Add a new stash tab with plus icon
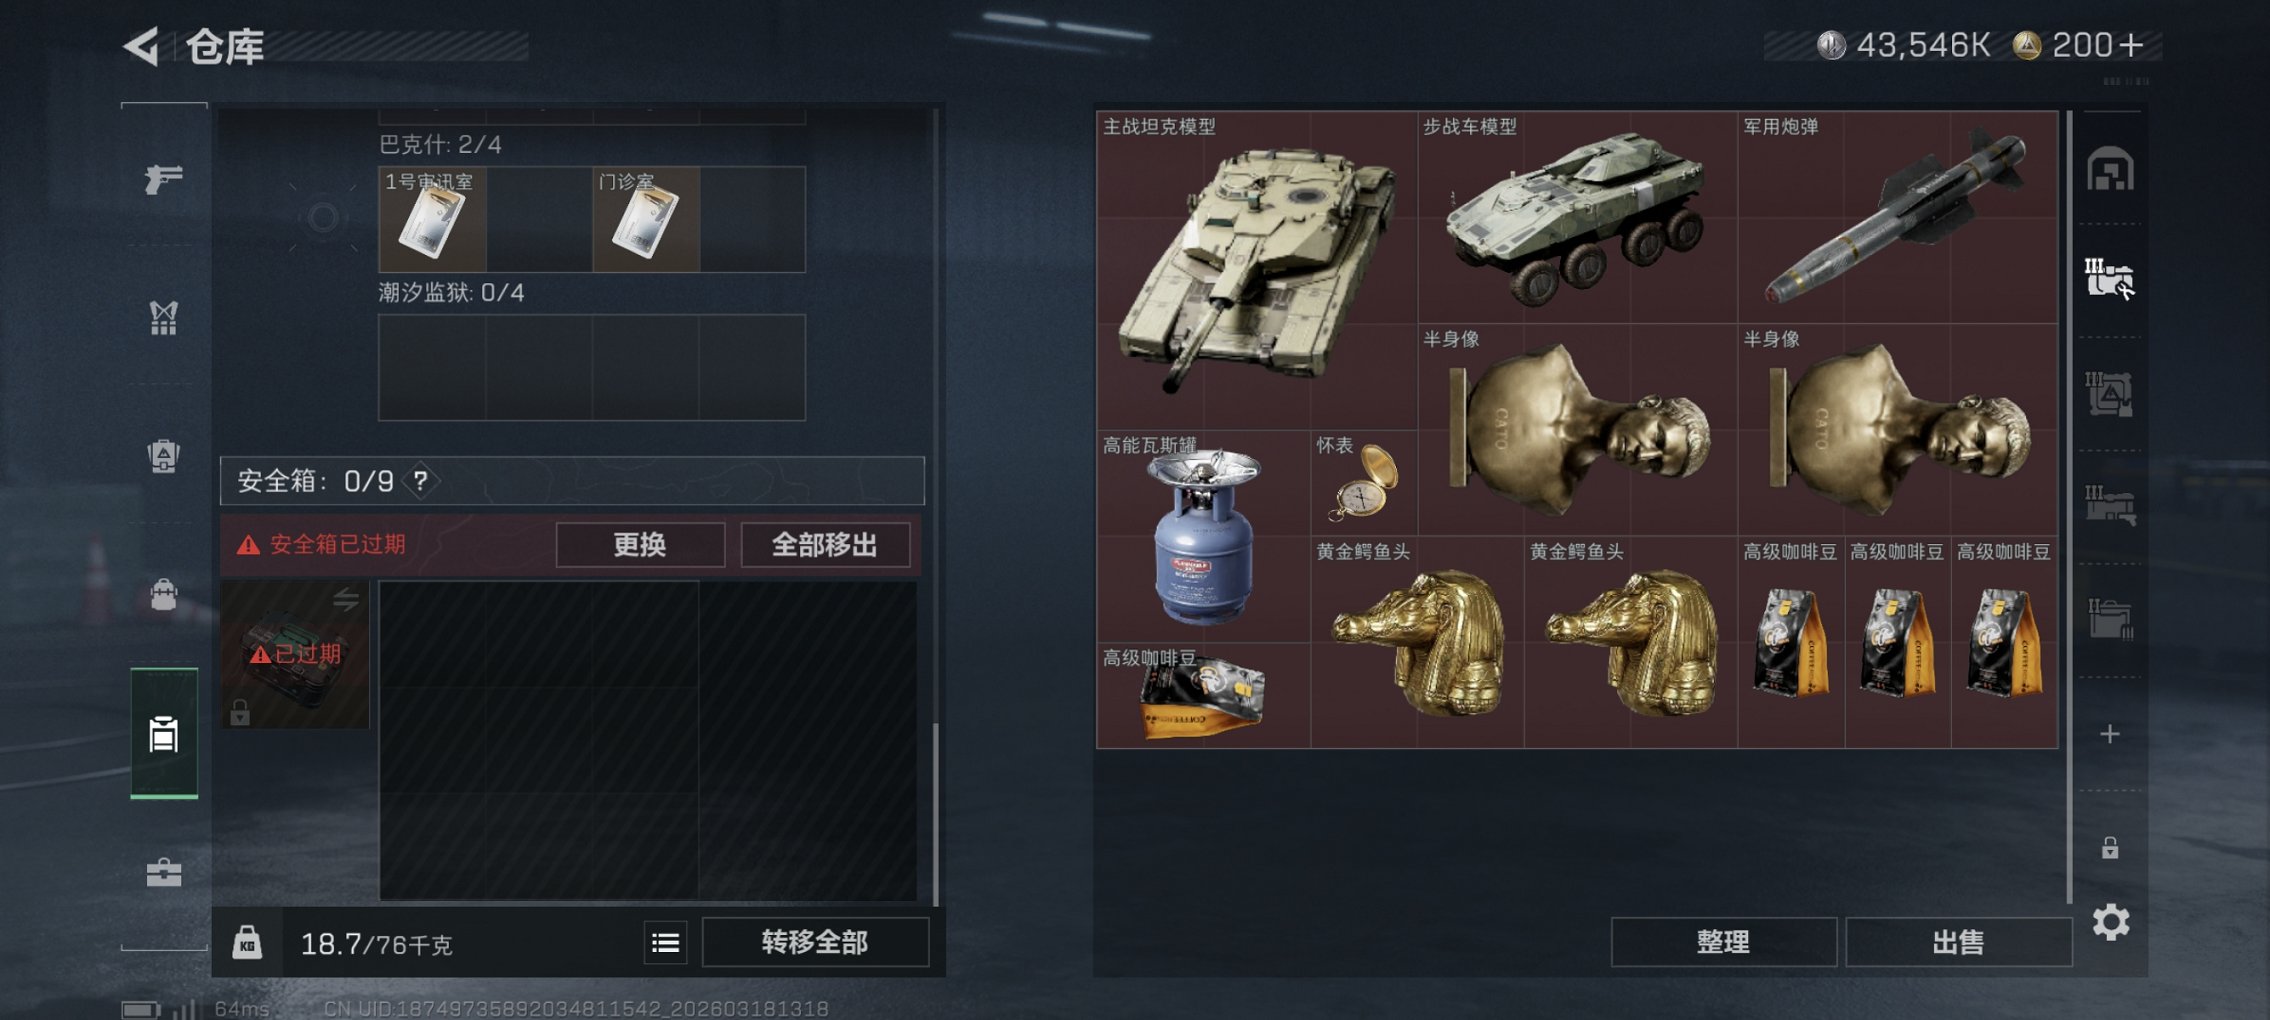 (x=2110, y=734)
